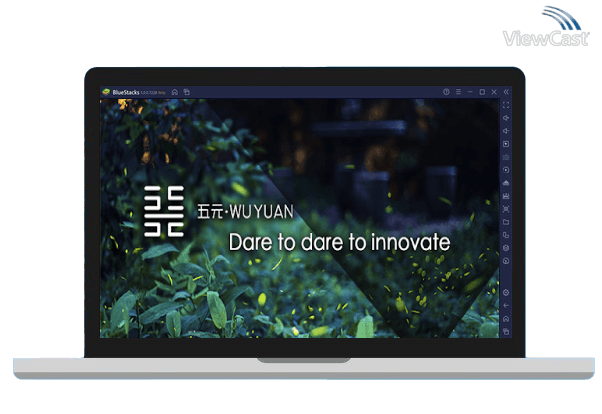Take a screenshot with bracket-frame icon
This screenshot has height=414, width=602.
506,209
